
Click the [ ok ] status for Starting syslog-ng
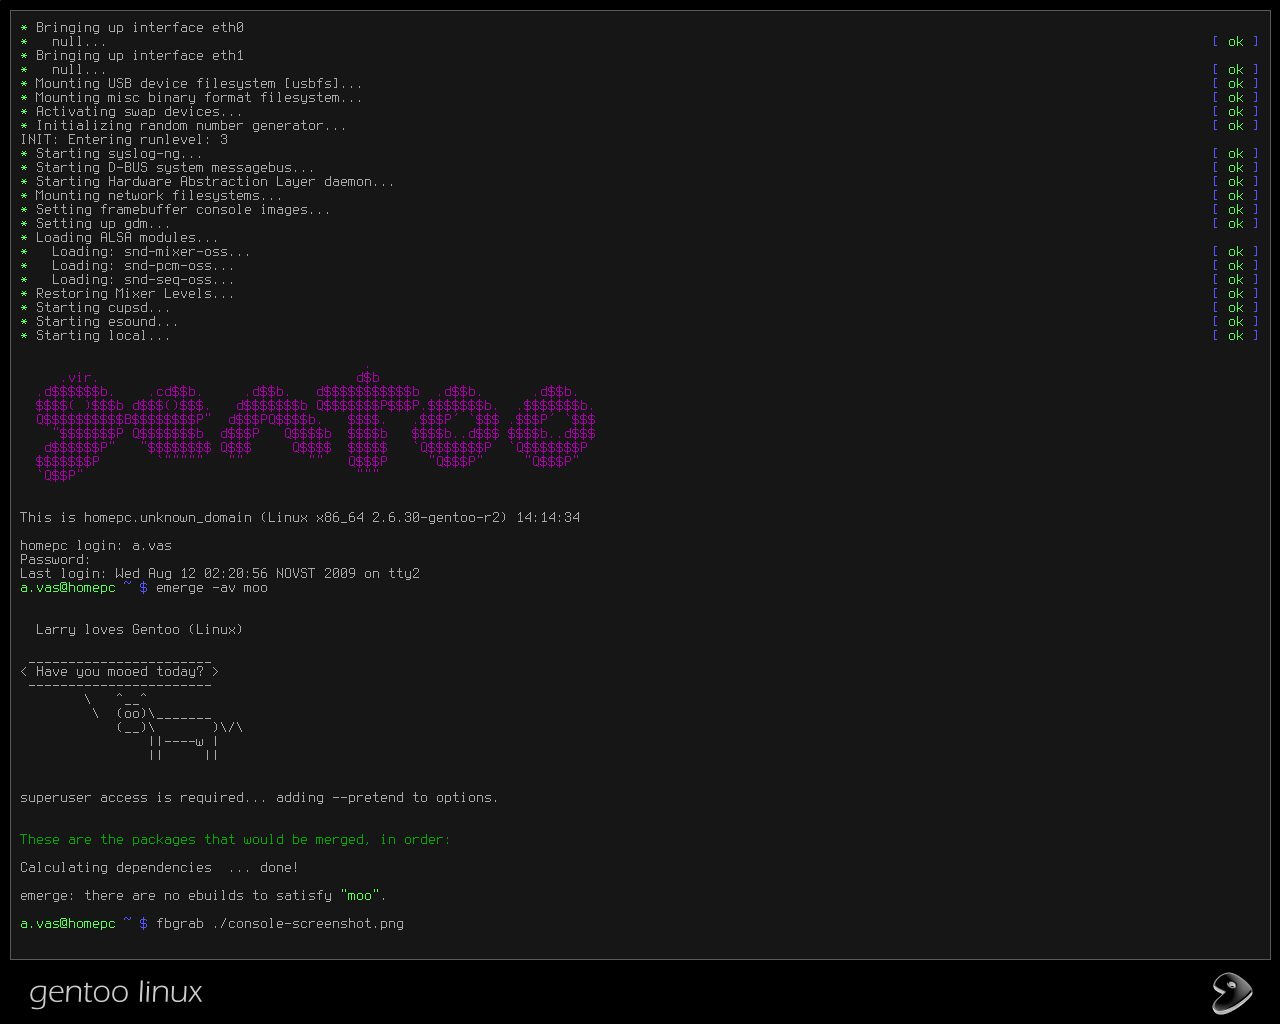click(1236, 154)
